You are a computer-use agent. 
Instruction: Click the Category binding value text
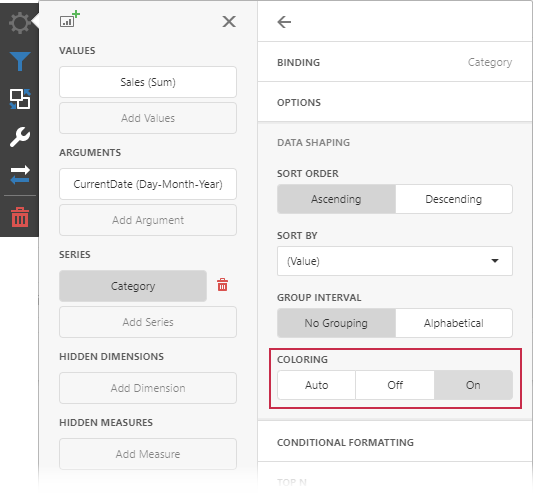490,62
